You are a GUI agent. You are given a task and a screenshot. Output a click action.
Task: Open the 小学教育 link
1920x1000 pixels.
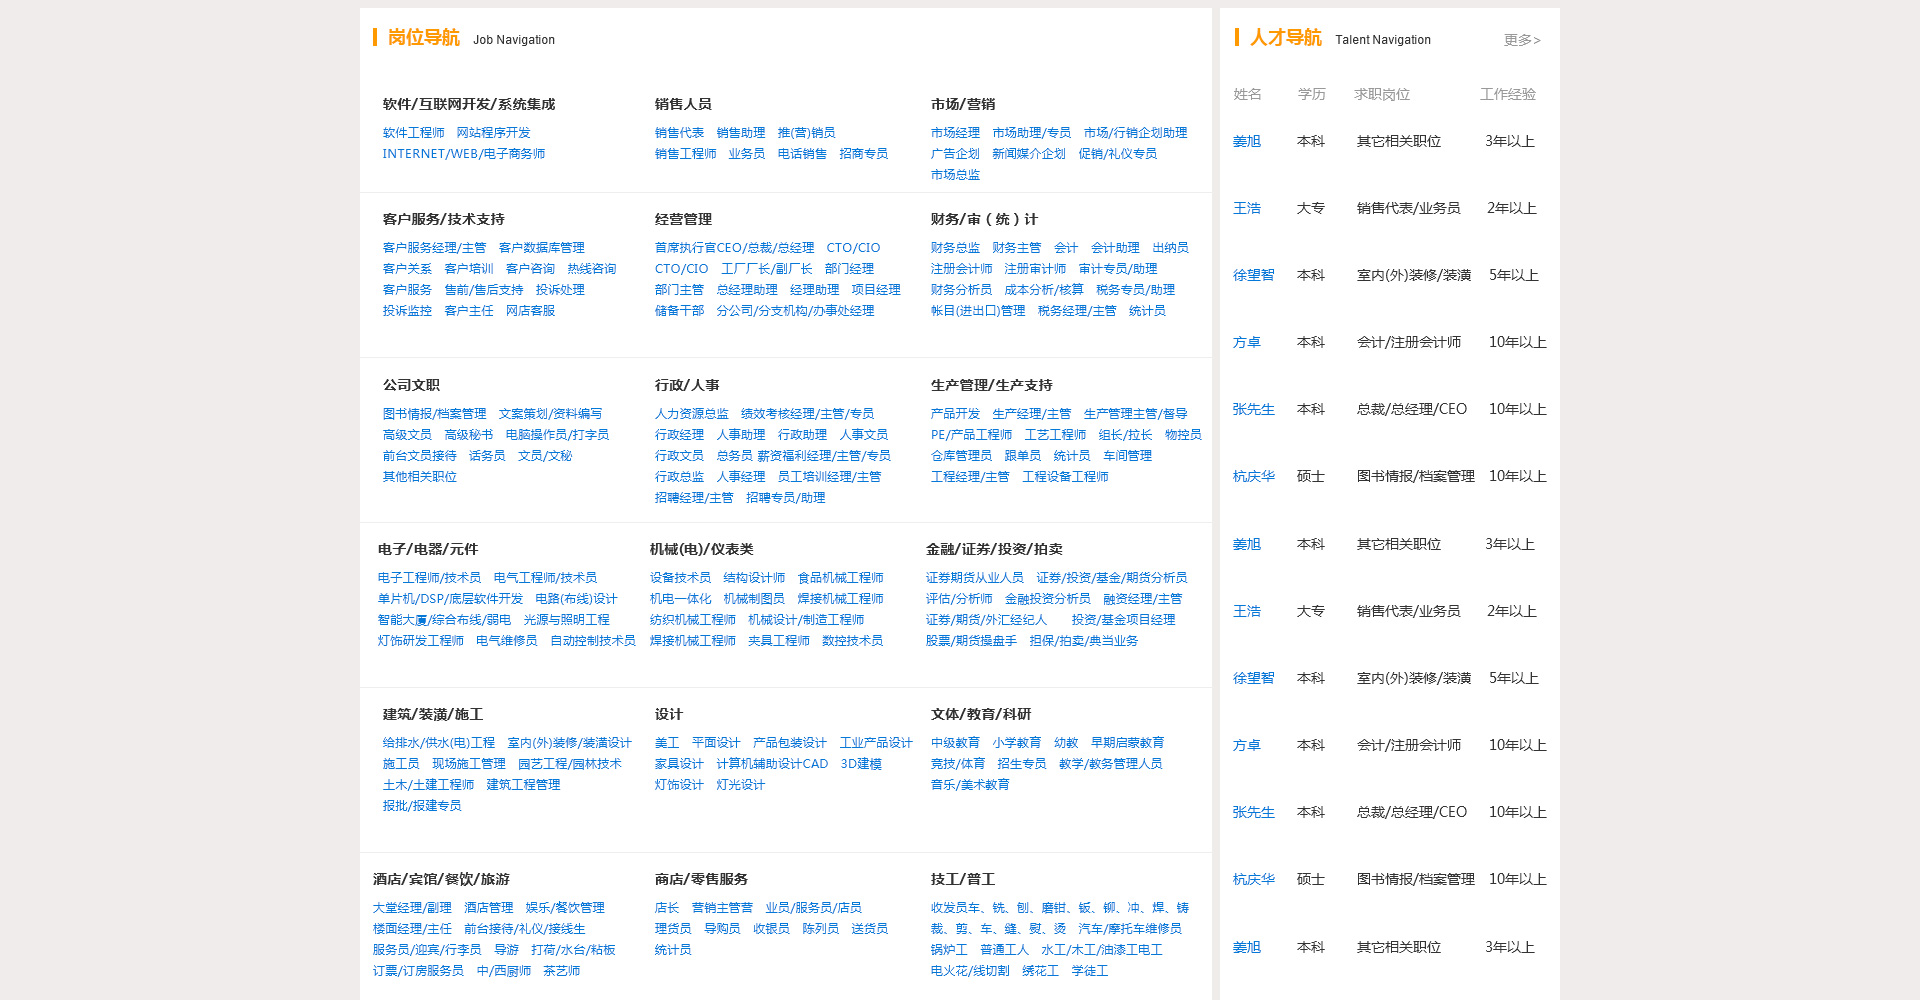pos(1017,743)
